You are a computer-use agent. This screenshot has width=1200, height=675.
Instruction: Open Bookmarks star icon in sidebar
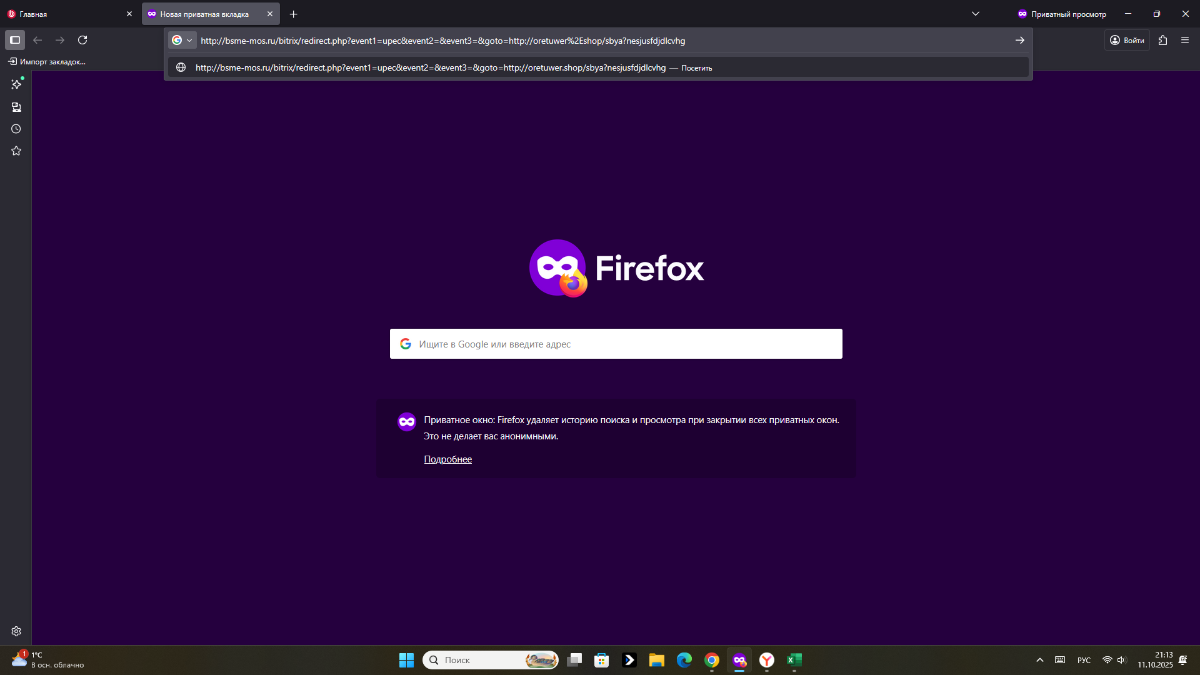tap(16, 151)
